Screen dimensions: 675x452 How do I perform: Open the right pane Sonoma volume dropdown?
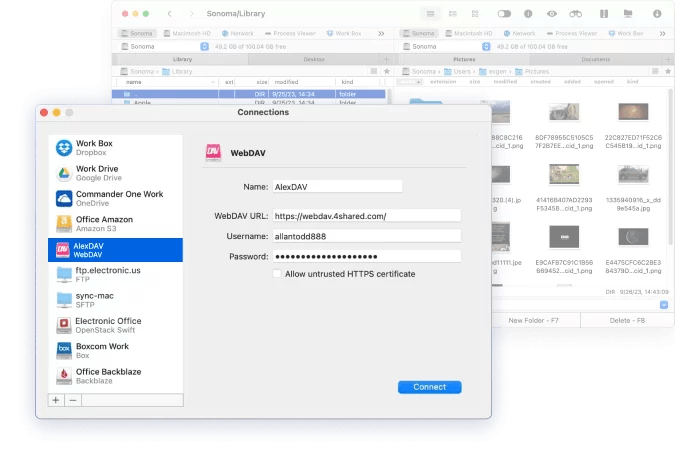tap(486, 46)
